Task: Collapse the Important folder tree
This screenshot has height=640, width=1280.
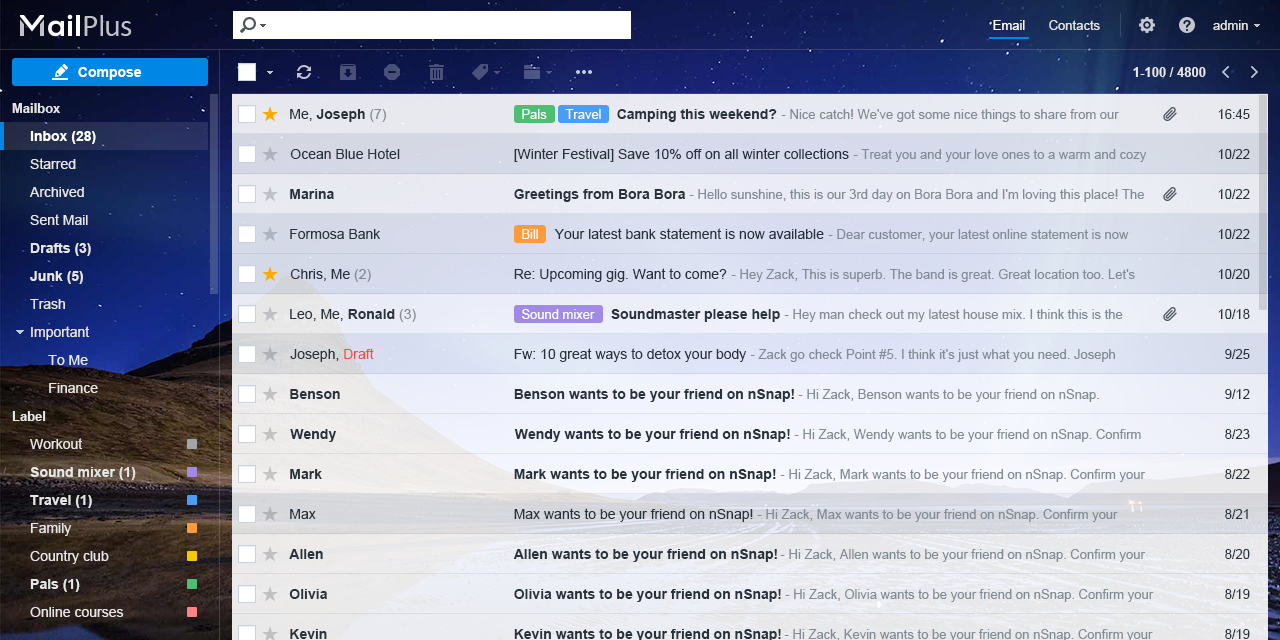Action: pyautogui.click(x=20, y=332)
